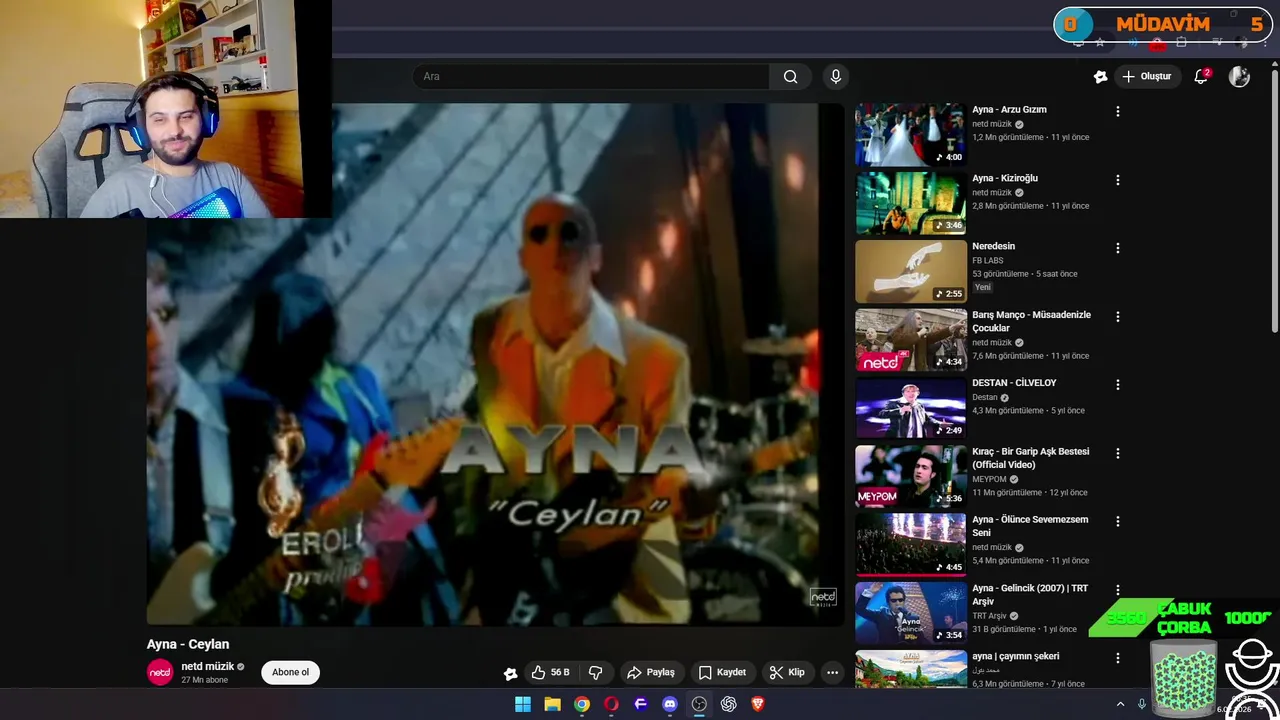The width and height of the screenshot is (1280, 720).
Task: Click the Ayna - Ceylan video player
Action: (x=495, y=365)
